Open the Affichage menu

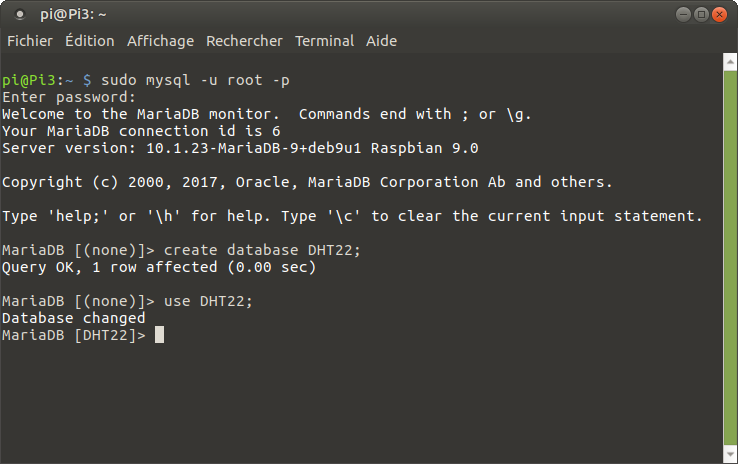(160, 41)
